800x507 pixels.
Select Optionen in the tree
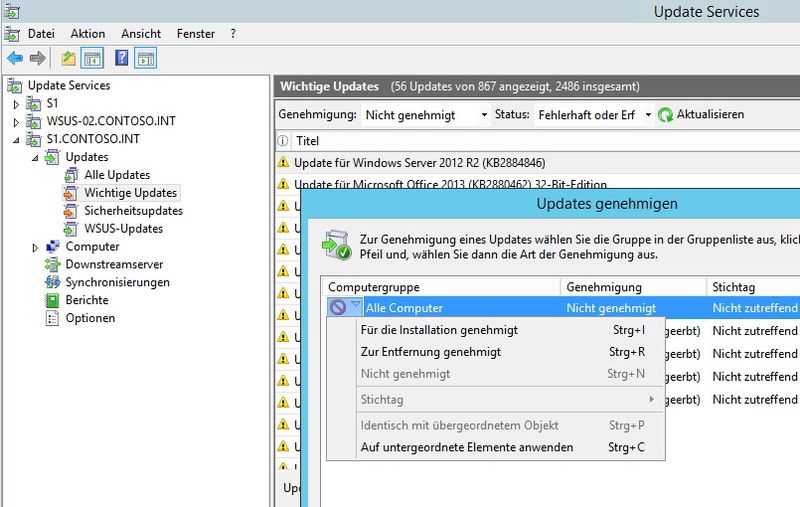[90, 318]
